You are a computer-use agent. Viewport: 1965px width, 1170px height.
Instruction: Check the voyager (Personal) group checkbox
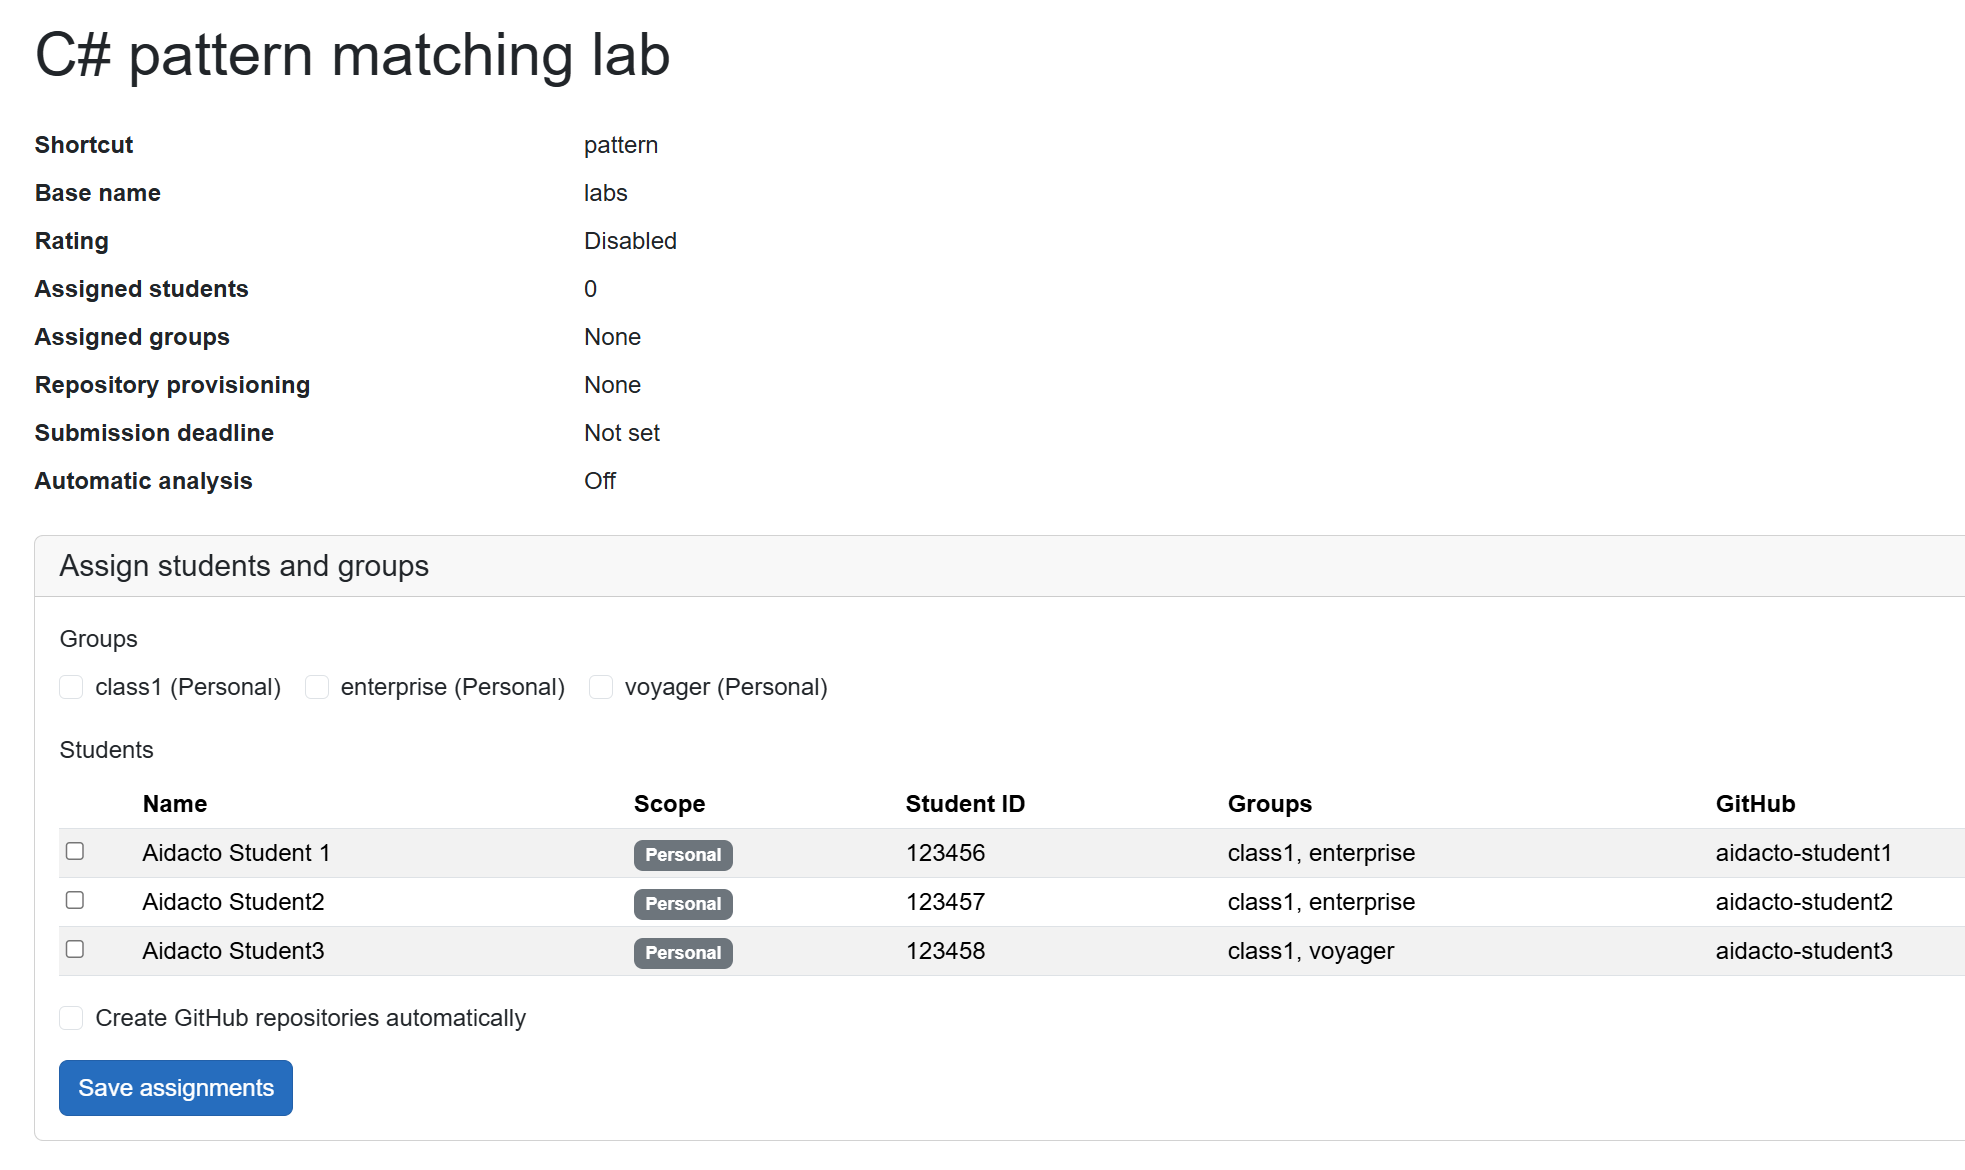point(601,687)
